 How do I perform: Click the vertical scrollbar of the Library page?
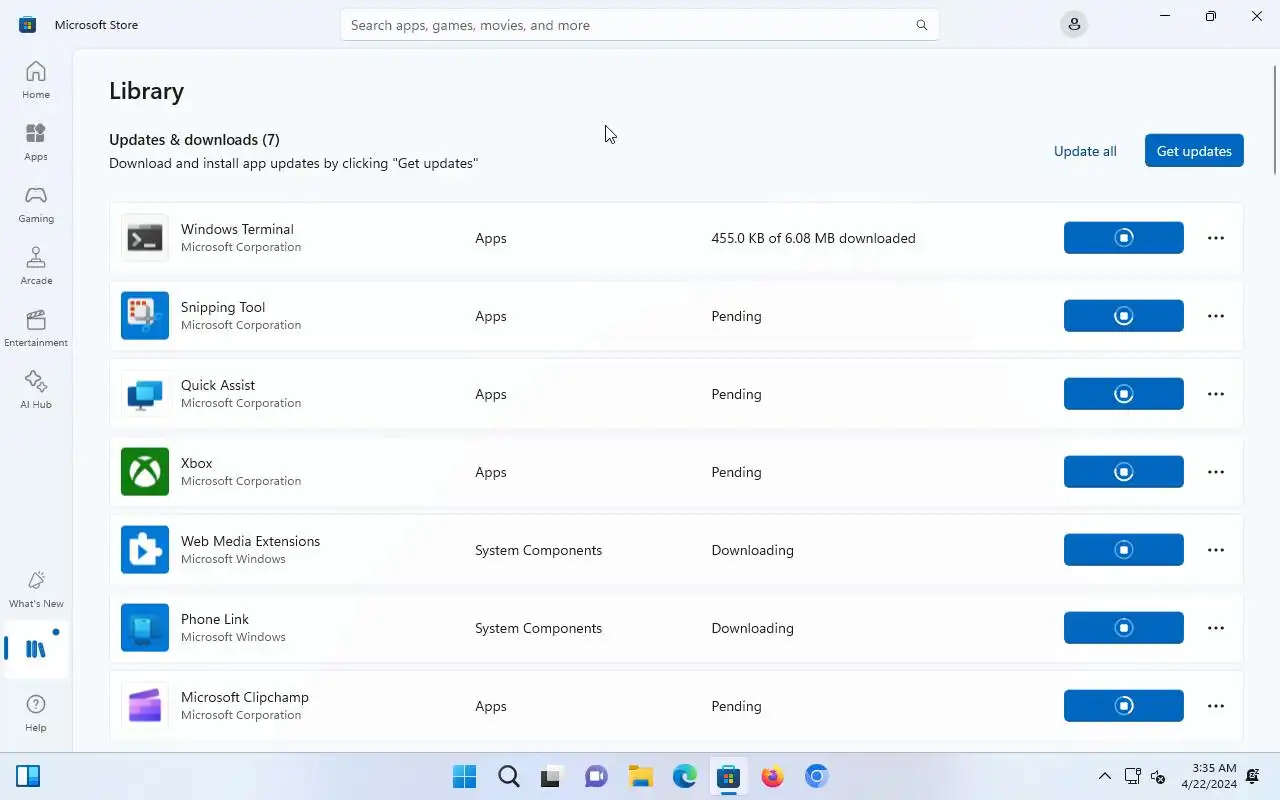pos(1275,120)
